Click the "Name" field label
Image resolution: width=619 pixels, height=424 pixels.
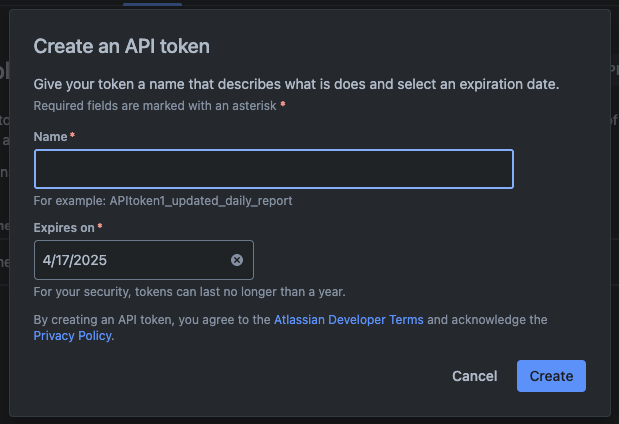coord(50,136)
